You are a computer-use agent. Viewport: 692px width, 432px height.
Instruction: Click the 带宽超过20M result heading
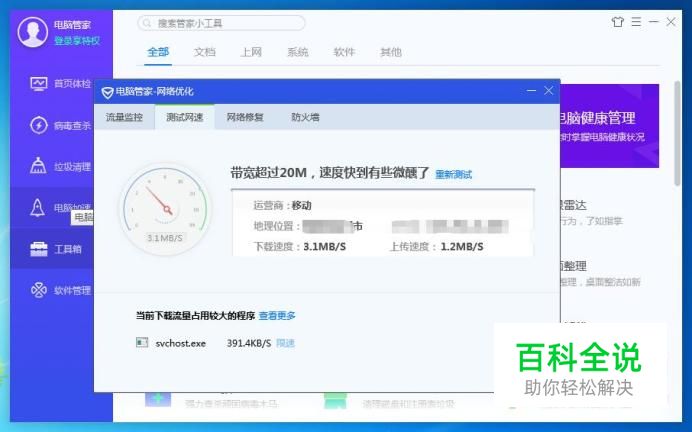click(x=330, y=173)
